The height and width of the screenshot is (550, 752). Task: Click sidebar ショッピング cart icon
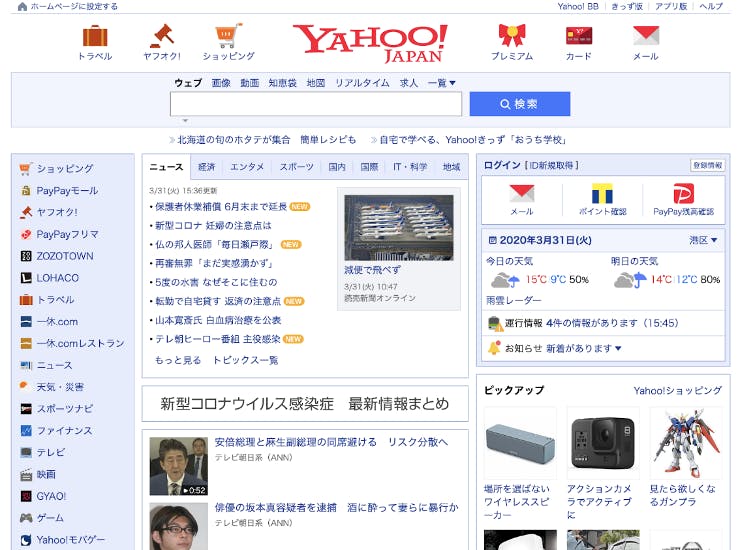click(x=25, y=169)
